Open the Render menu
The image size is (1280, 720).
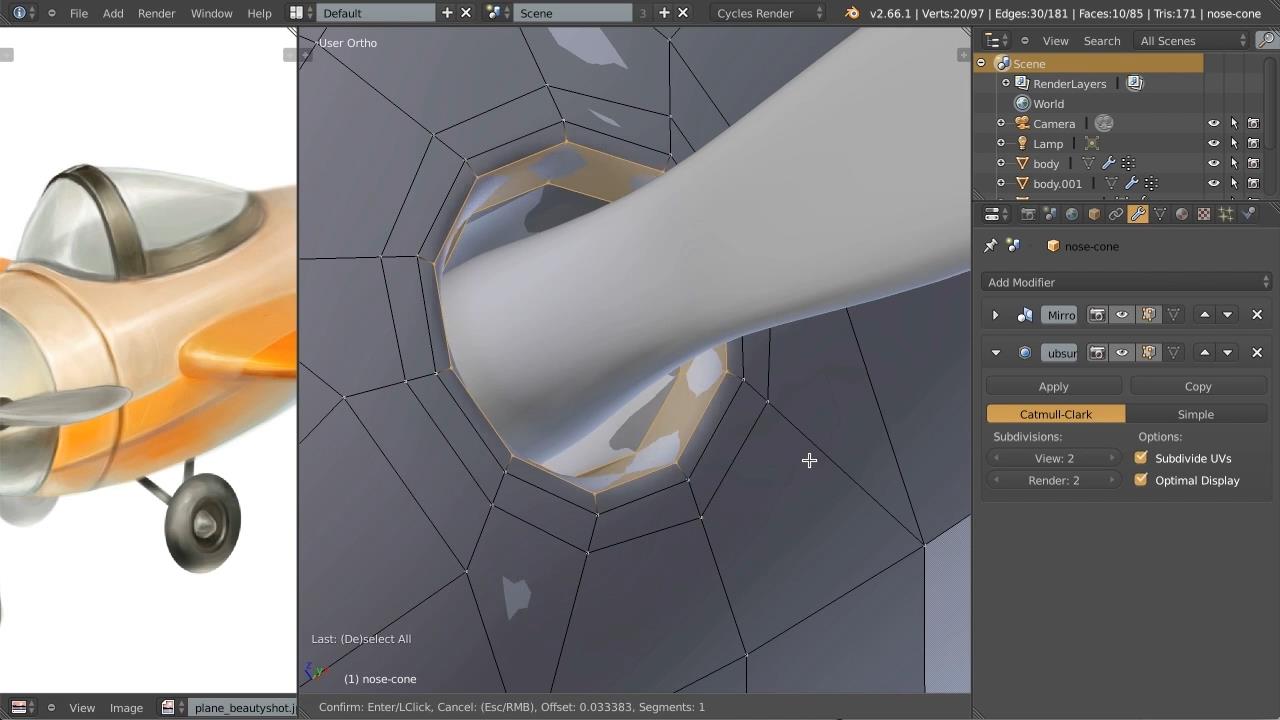tap(156, 13)
